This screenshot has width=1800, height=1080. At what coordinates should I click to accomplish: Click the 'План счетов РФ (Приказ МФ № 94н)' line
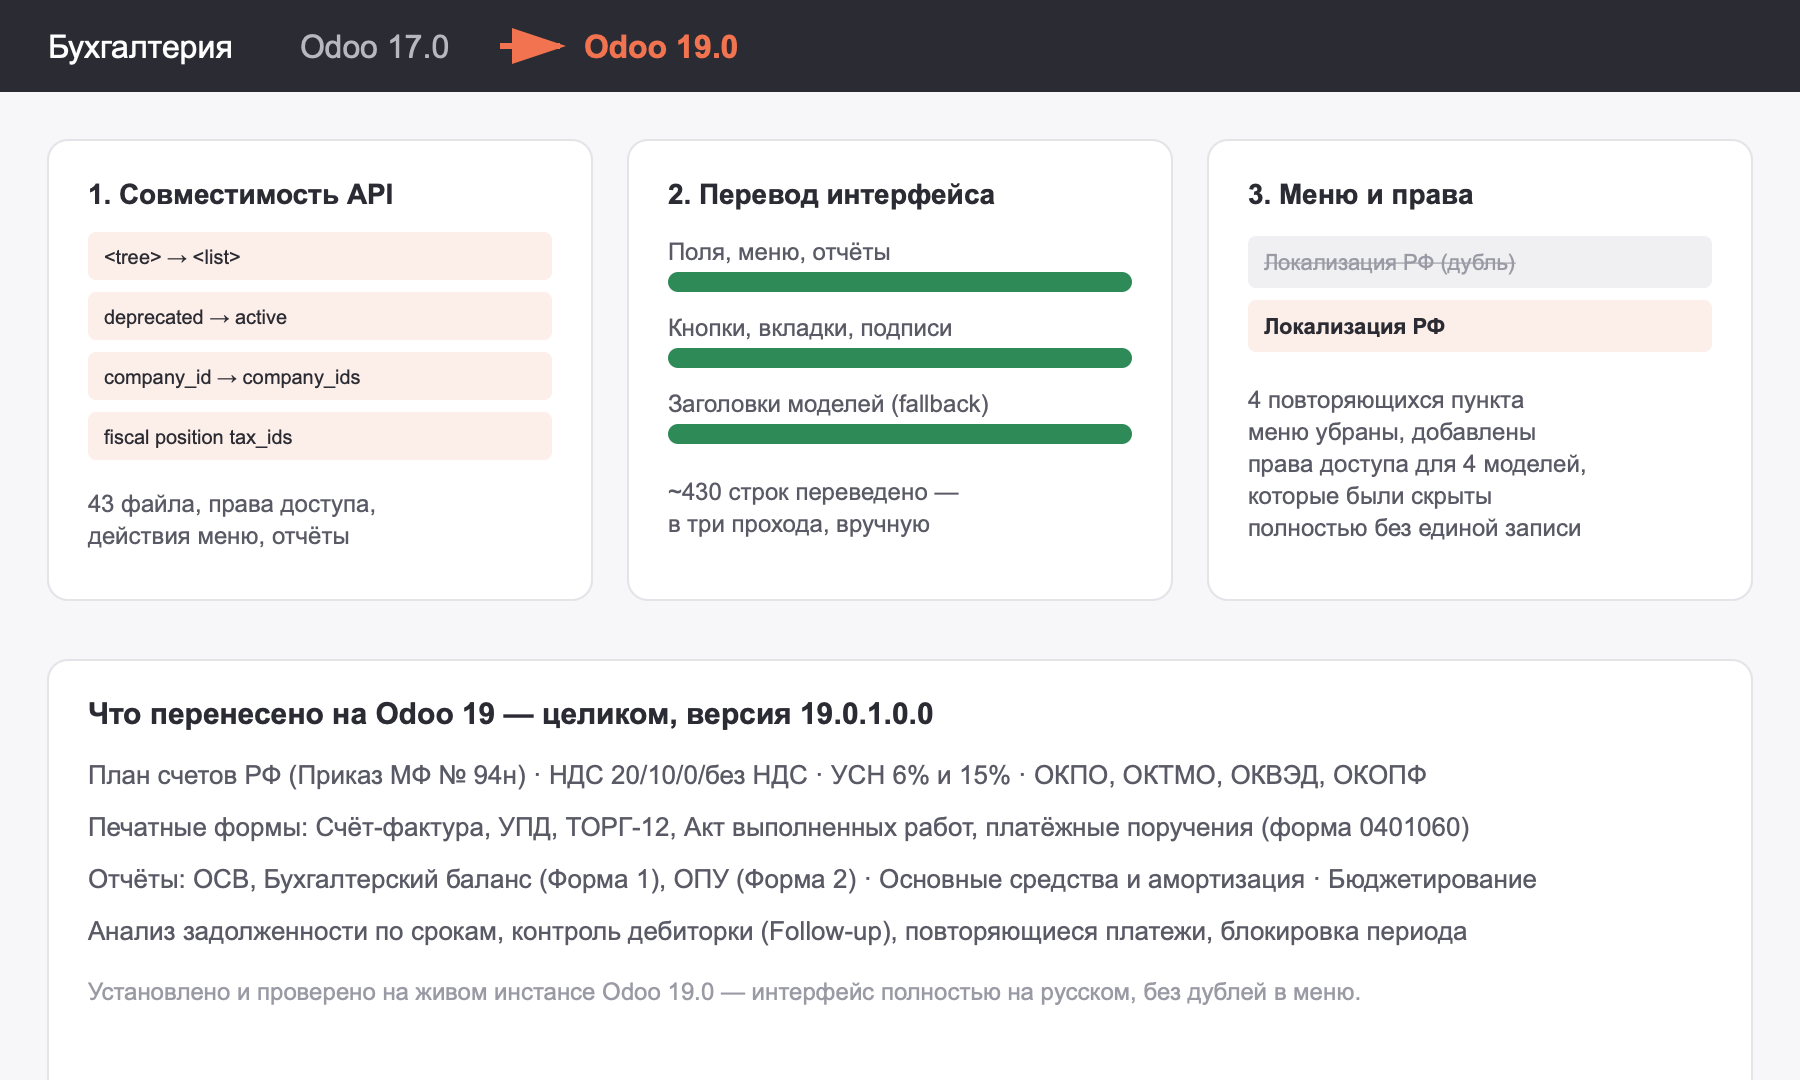tap(757, 775)
